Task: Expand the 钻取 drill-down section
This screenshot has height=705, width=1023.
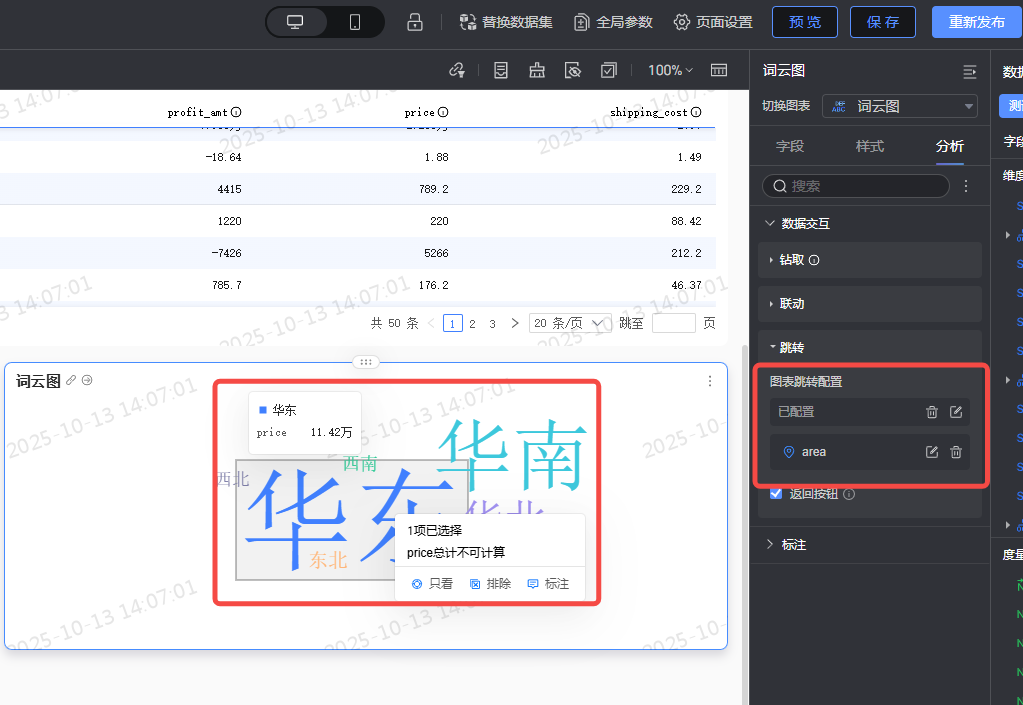Action: (x=792, y=260)
